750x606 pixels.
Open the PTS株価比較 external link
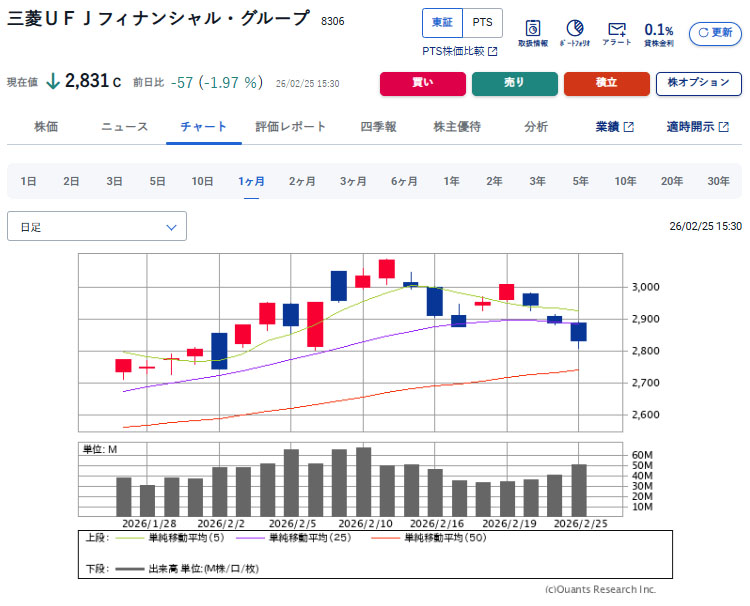(x=459, y=51)
